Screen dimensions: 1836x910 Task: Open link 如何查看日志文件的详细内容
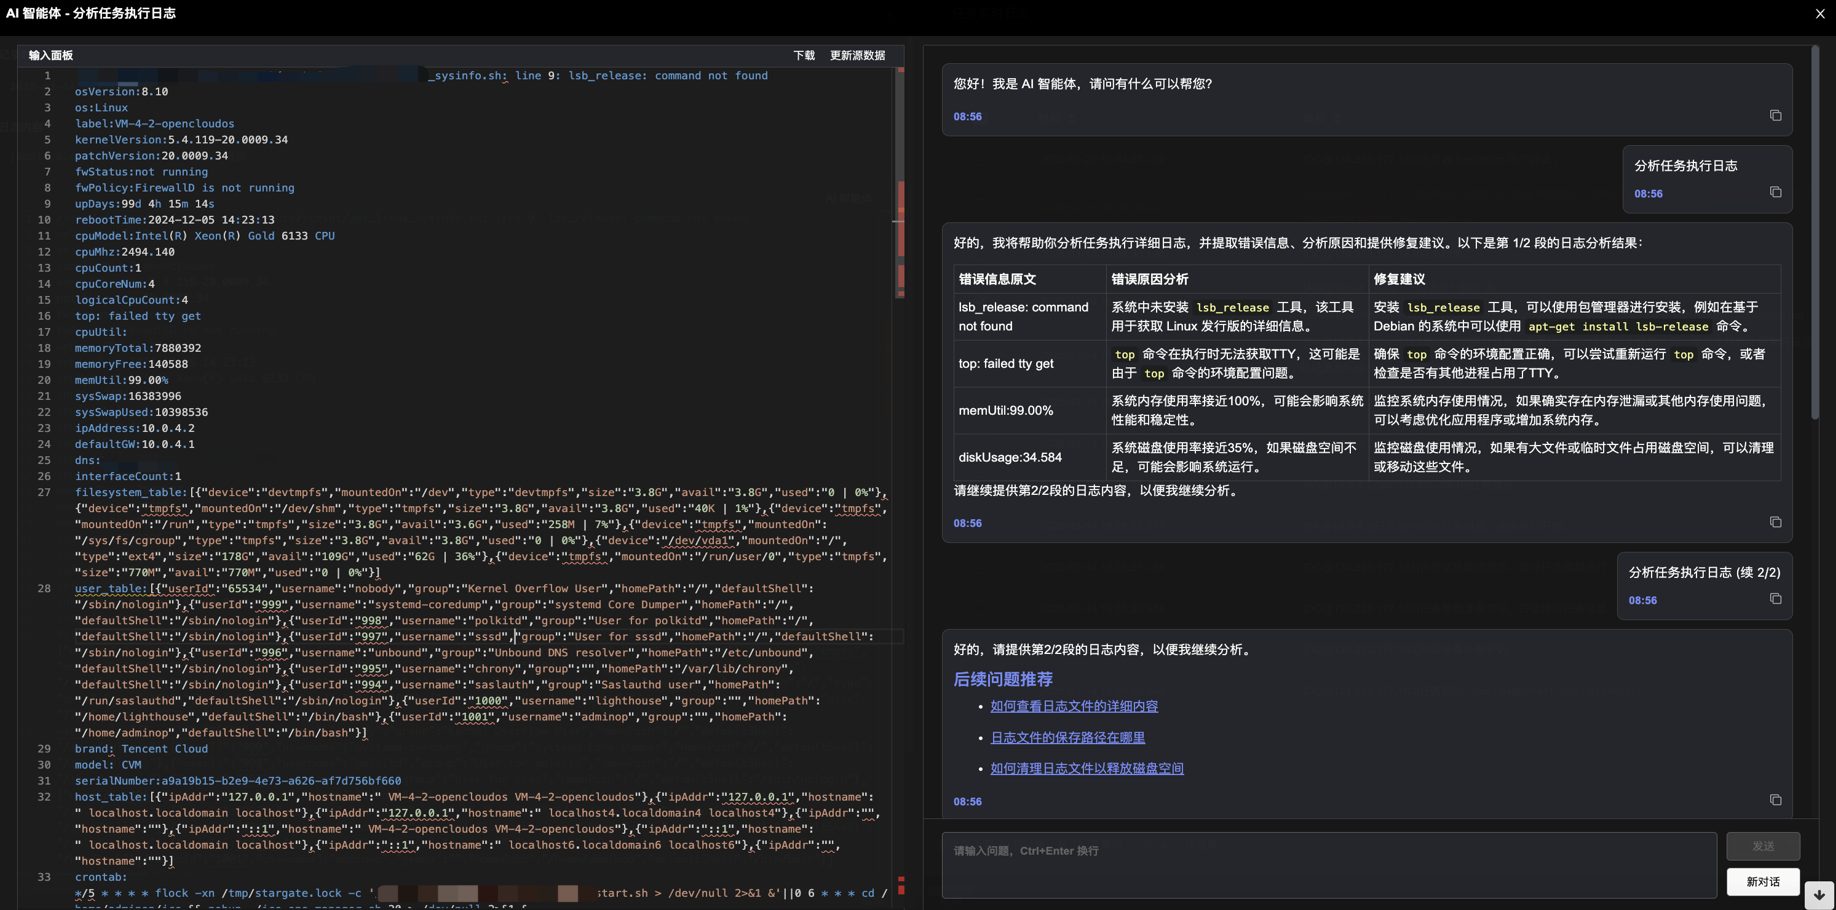coord(1074,706)
